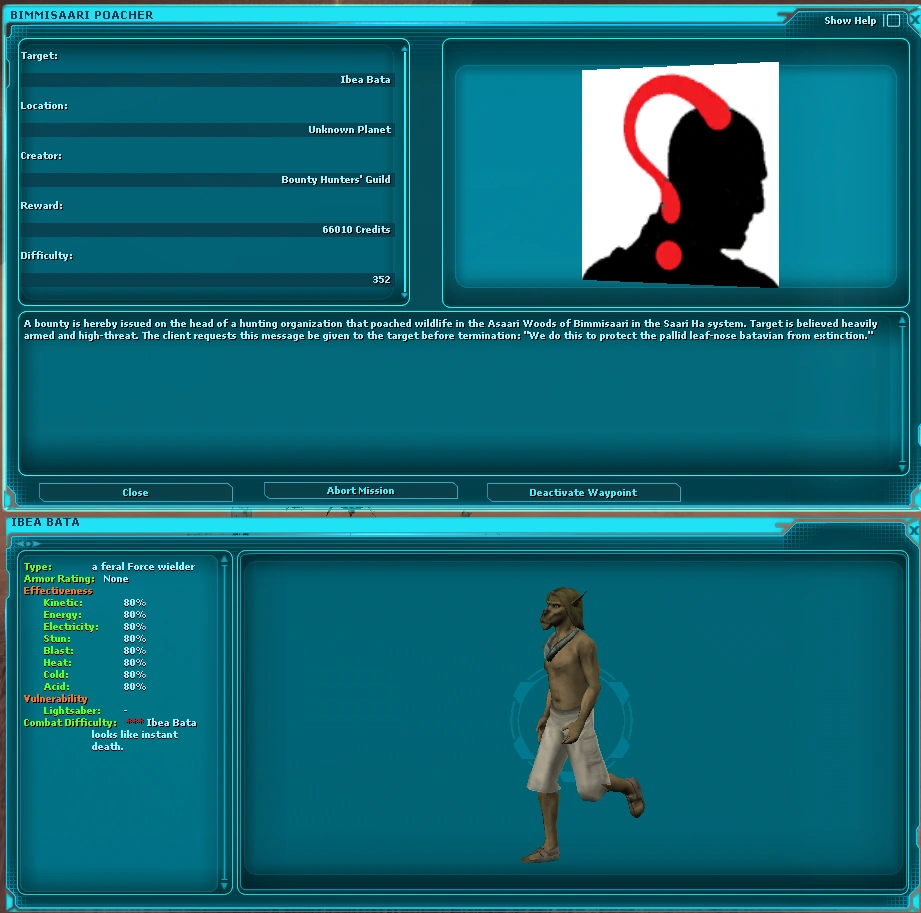Click the mystery target silhouette image

pyautogui.click(x=680, y=174)
